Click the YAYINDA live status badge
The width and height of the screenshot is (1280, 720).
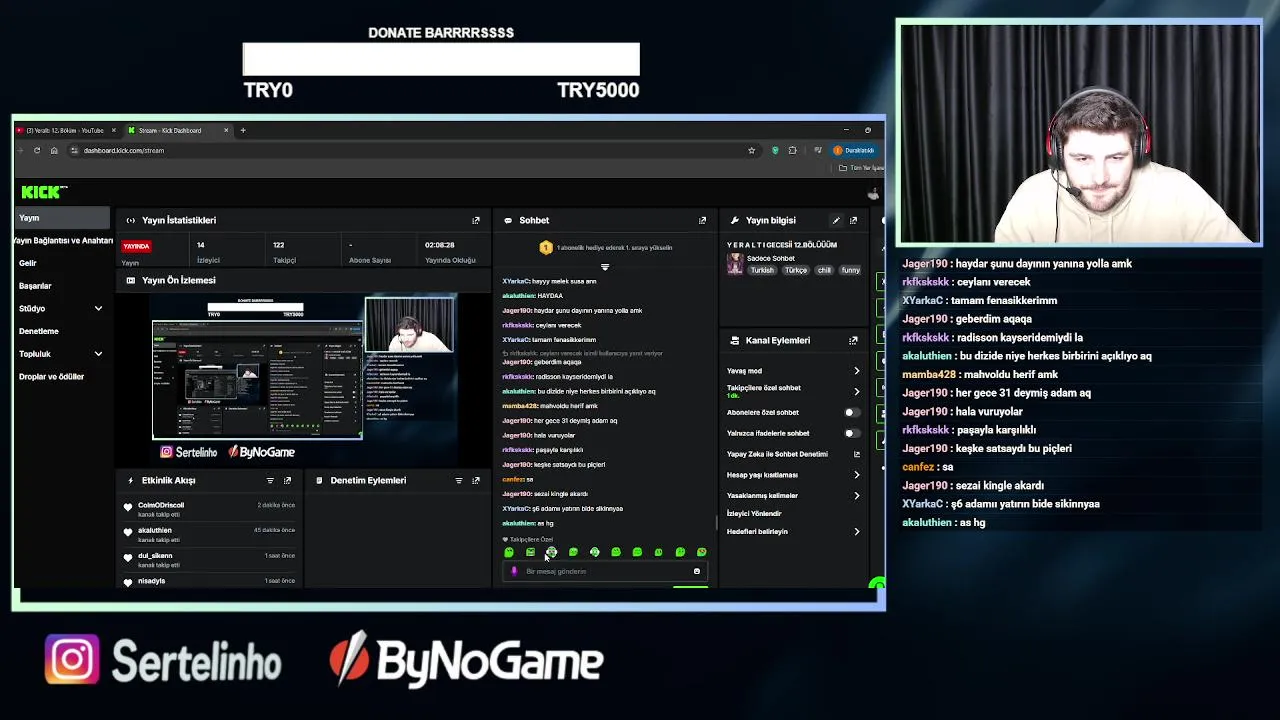point(137,246)
